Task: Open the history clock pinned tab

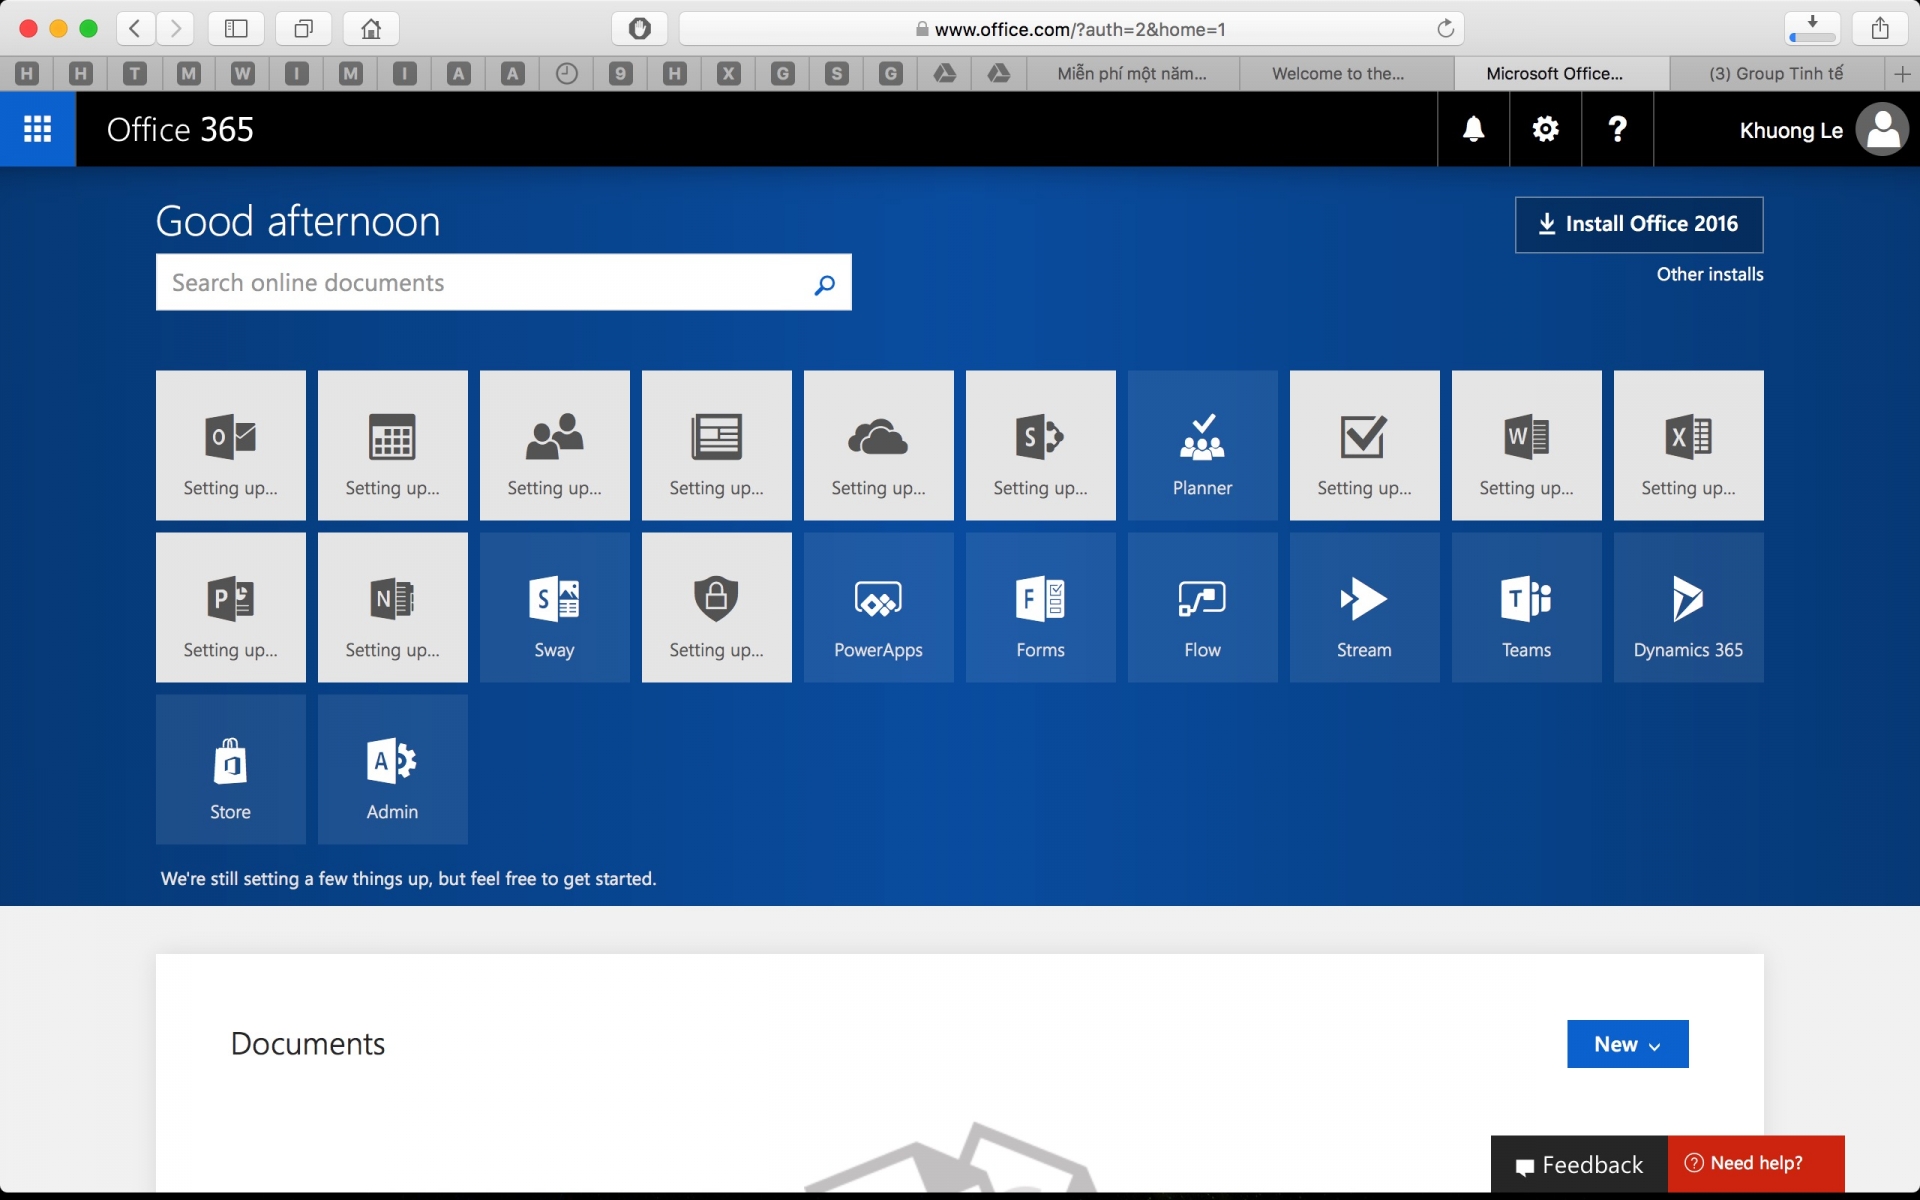Action: (x=567, y=73)
